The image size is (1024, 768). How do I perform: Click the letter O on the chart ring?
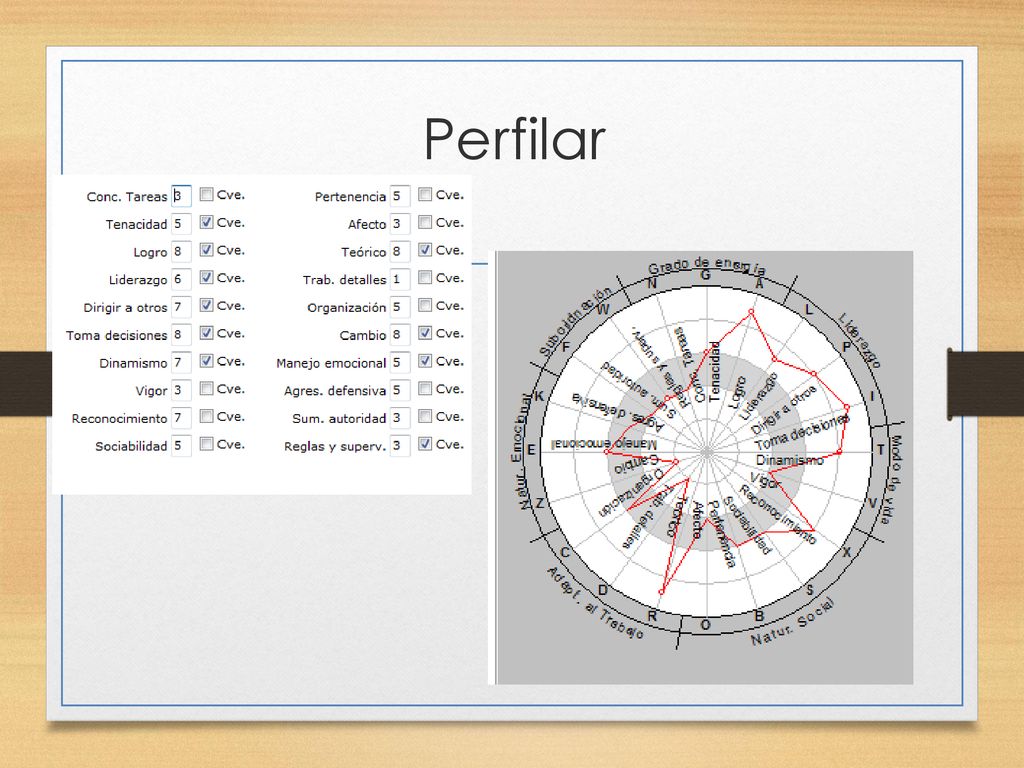tap(705, 626)
